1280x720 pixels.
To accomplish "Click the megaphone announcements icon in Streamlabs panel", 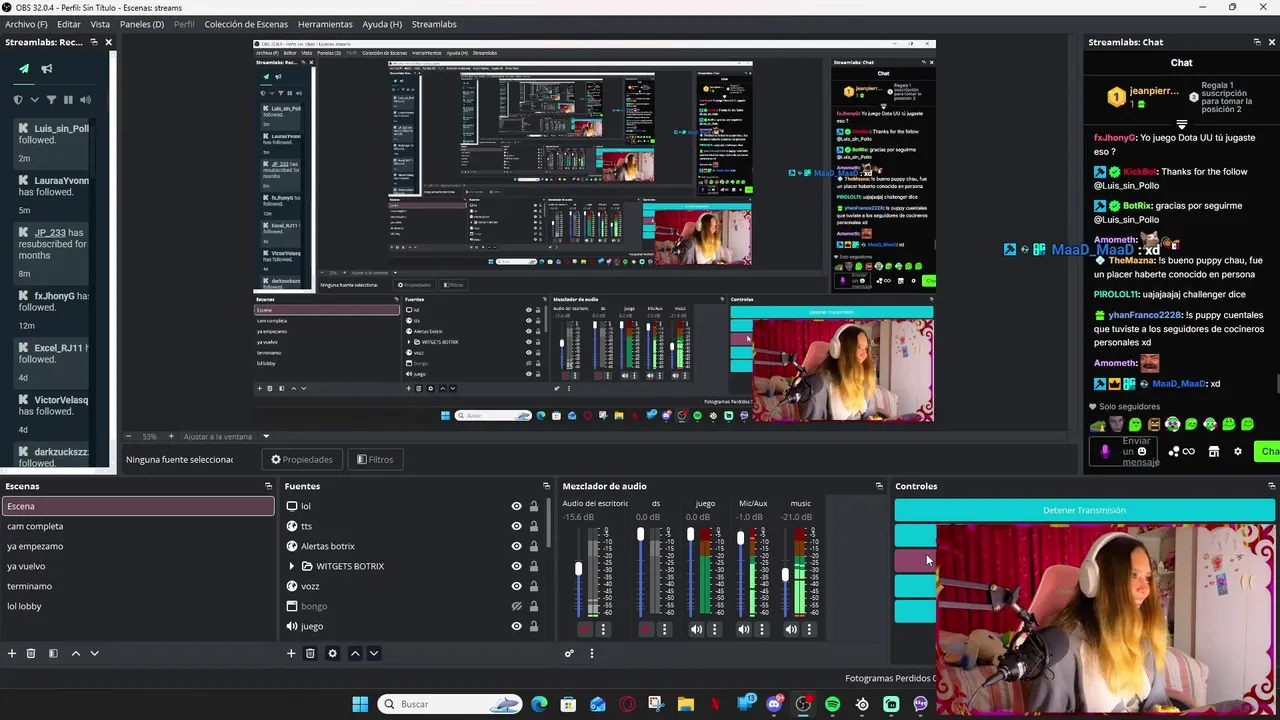I will click(x=47, y=69).
